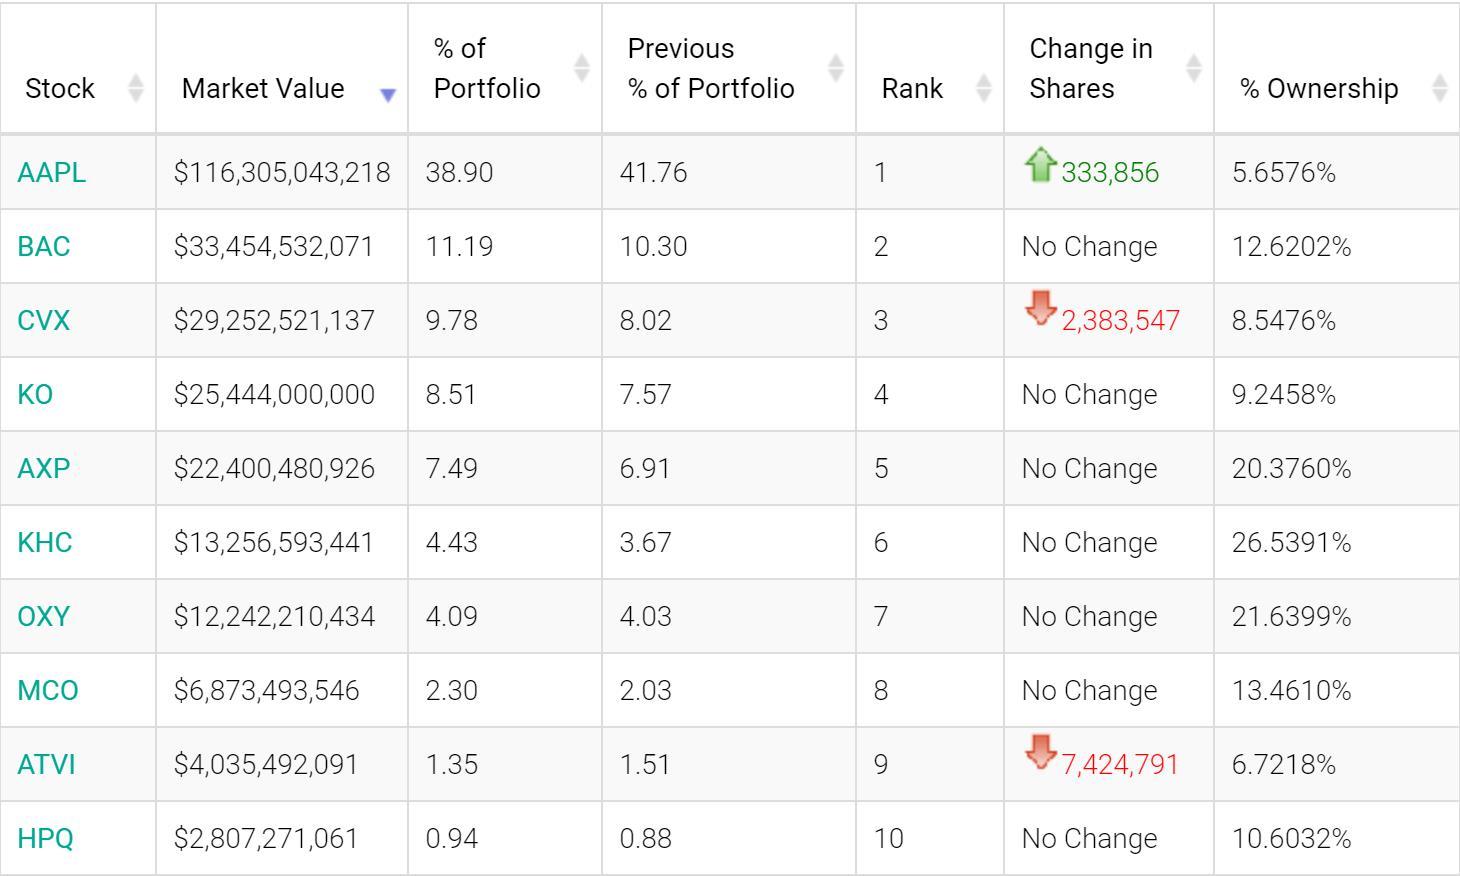
Task: Click No Change in BAC row
Action: (x=1089, y=246)
